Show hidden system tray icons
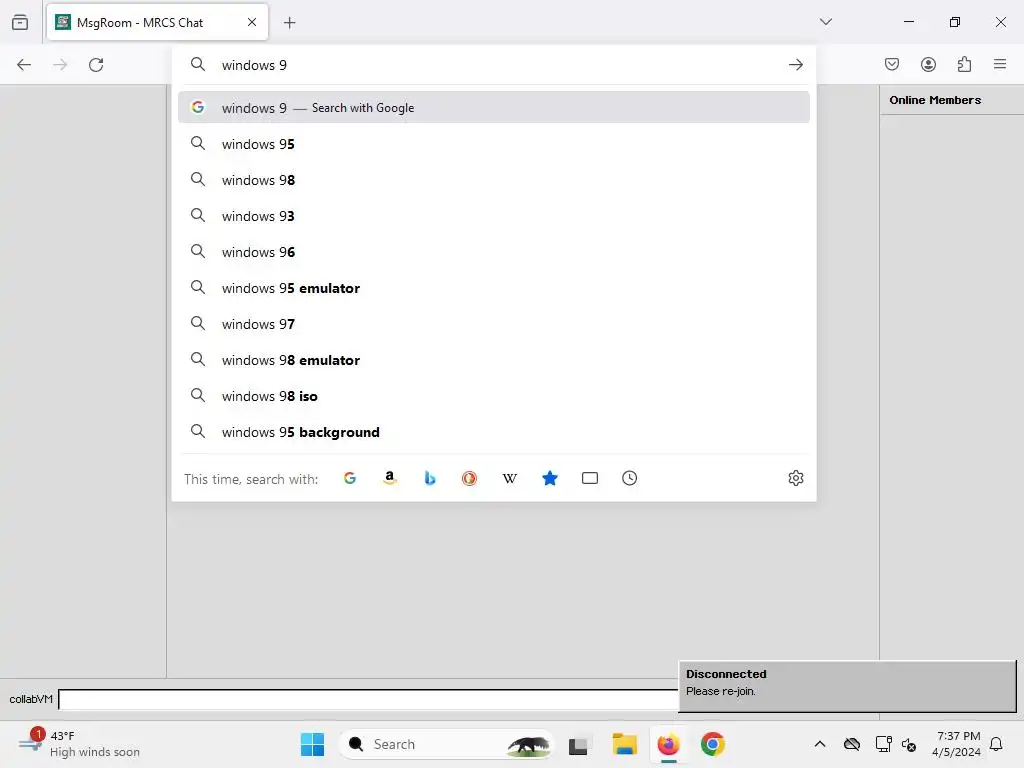Viewport: 1024px width, 768px height. pyautogui.click(x=820, y=744)
